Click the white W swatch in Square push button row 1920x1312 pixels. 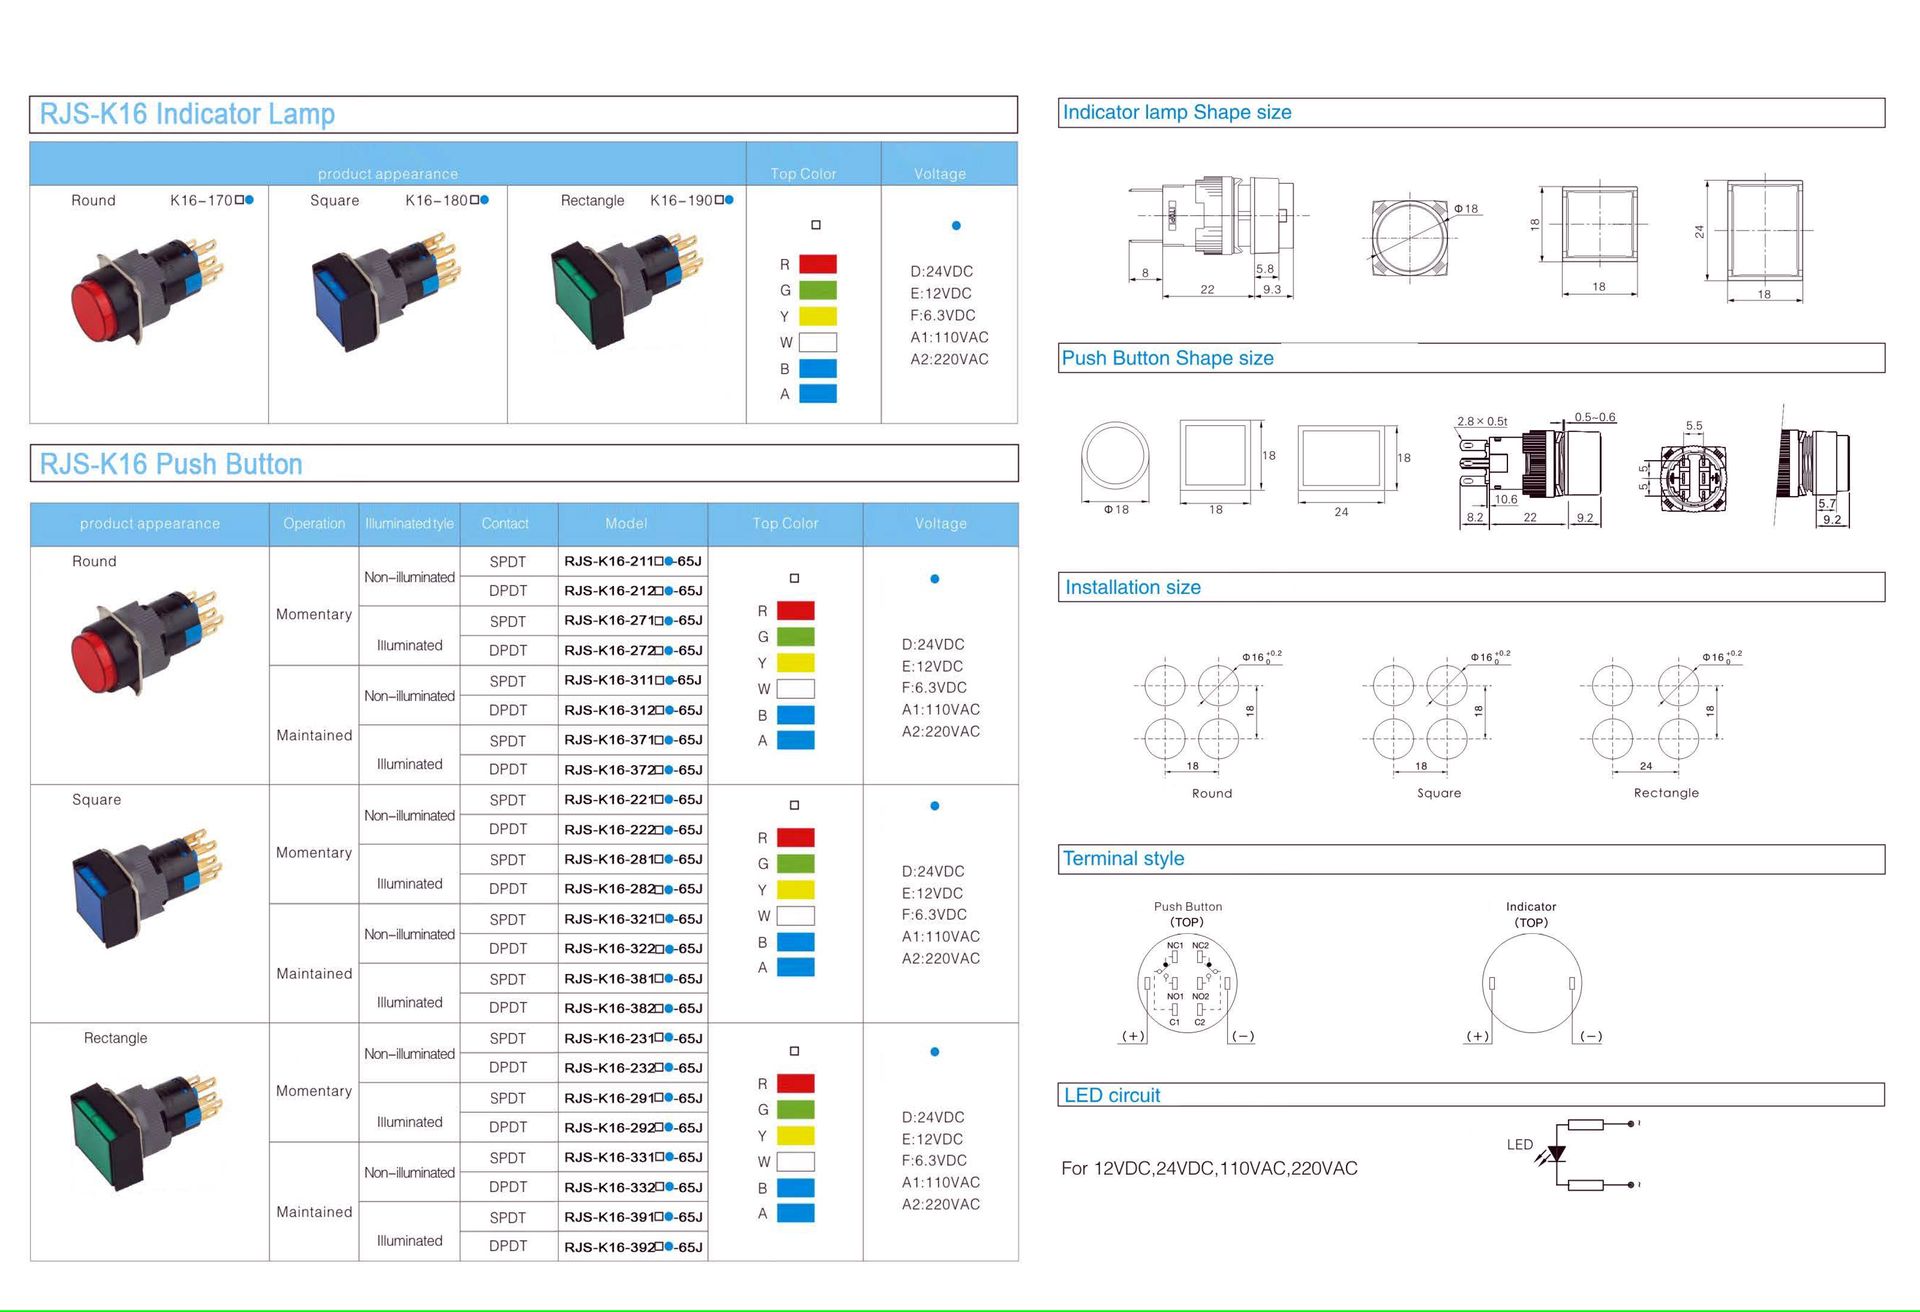[795, 916]
